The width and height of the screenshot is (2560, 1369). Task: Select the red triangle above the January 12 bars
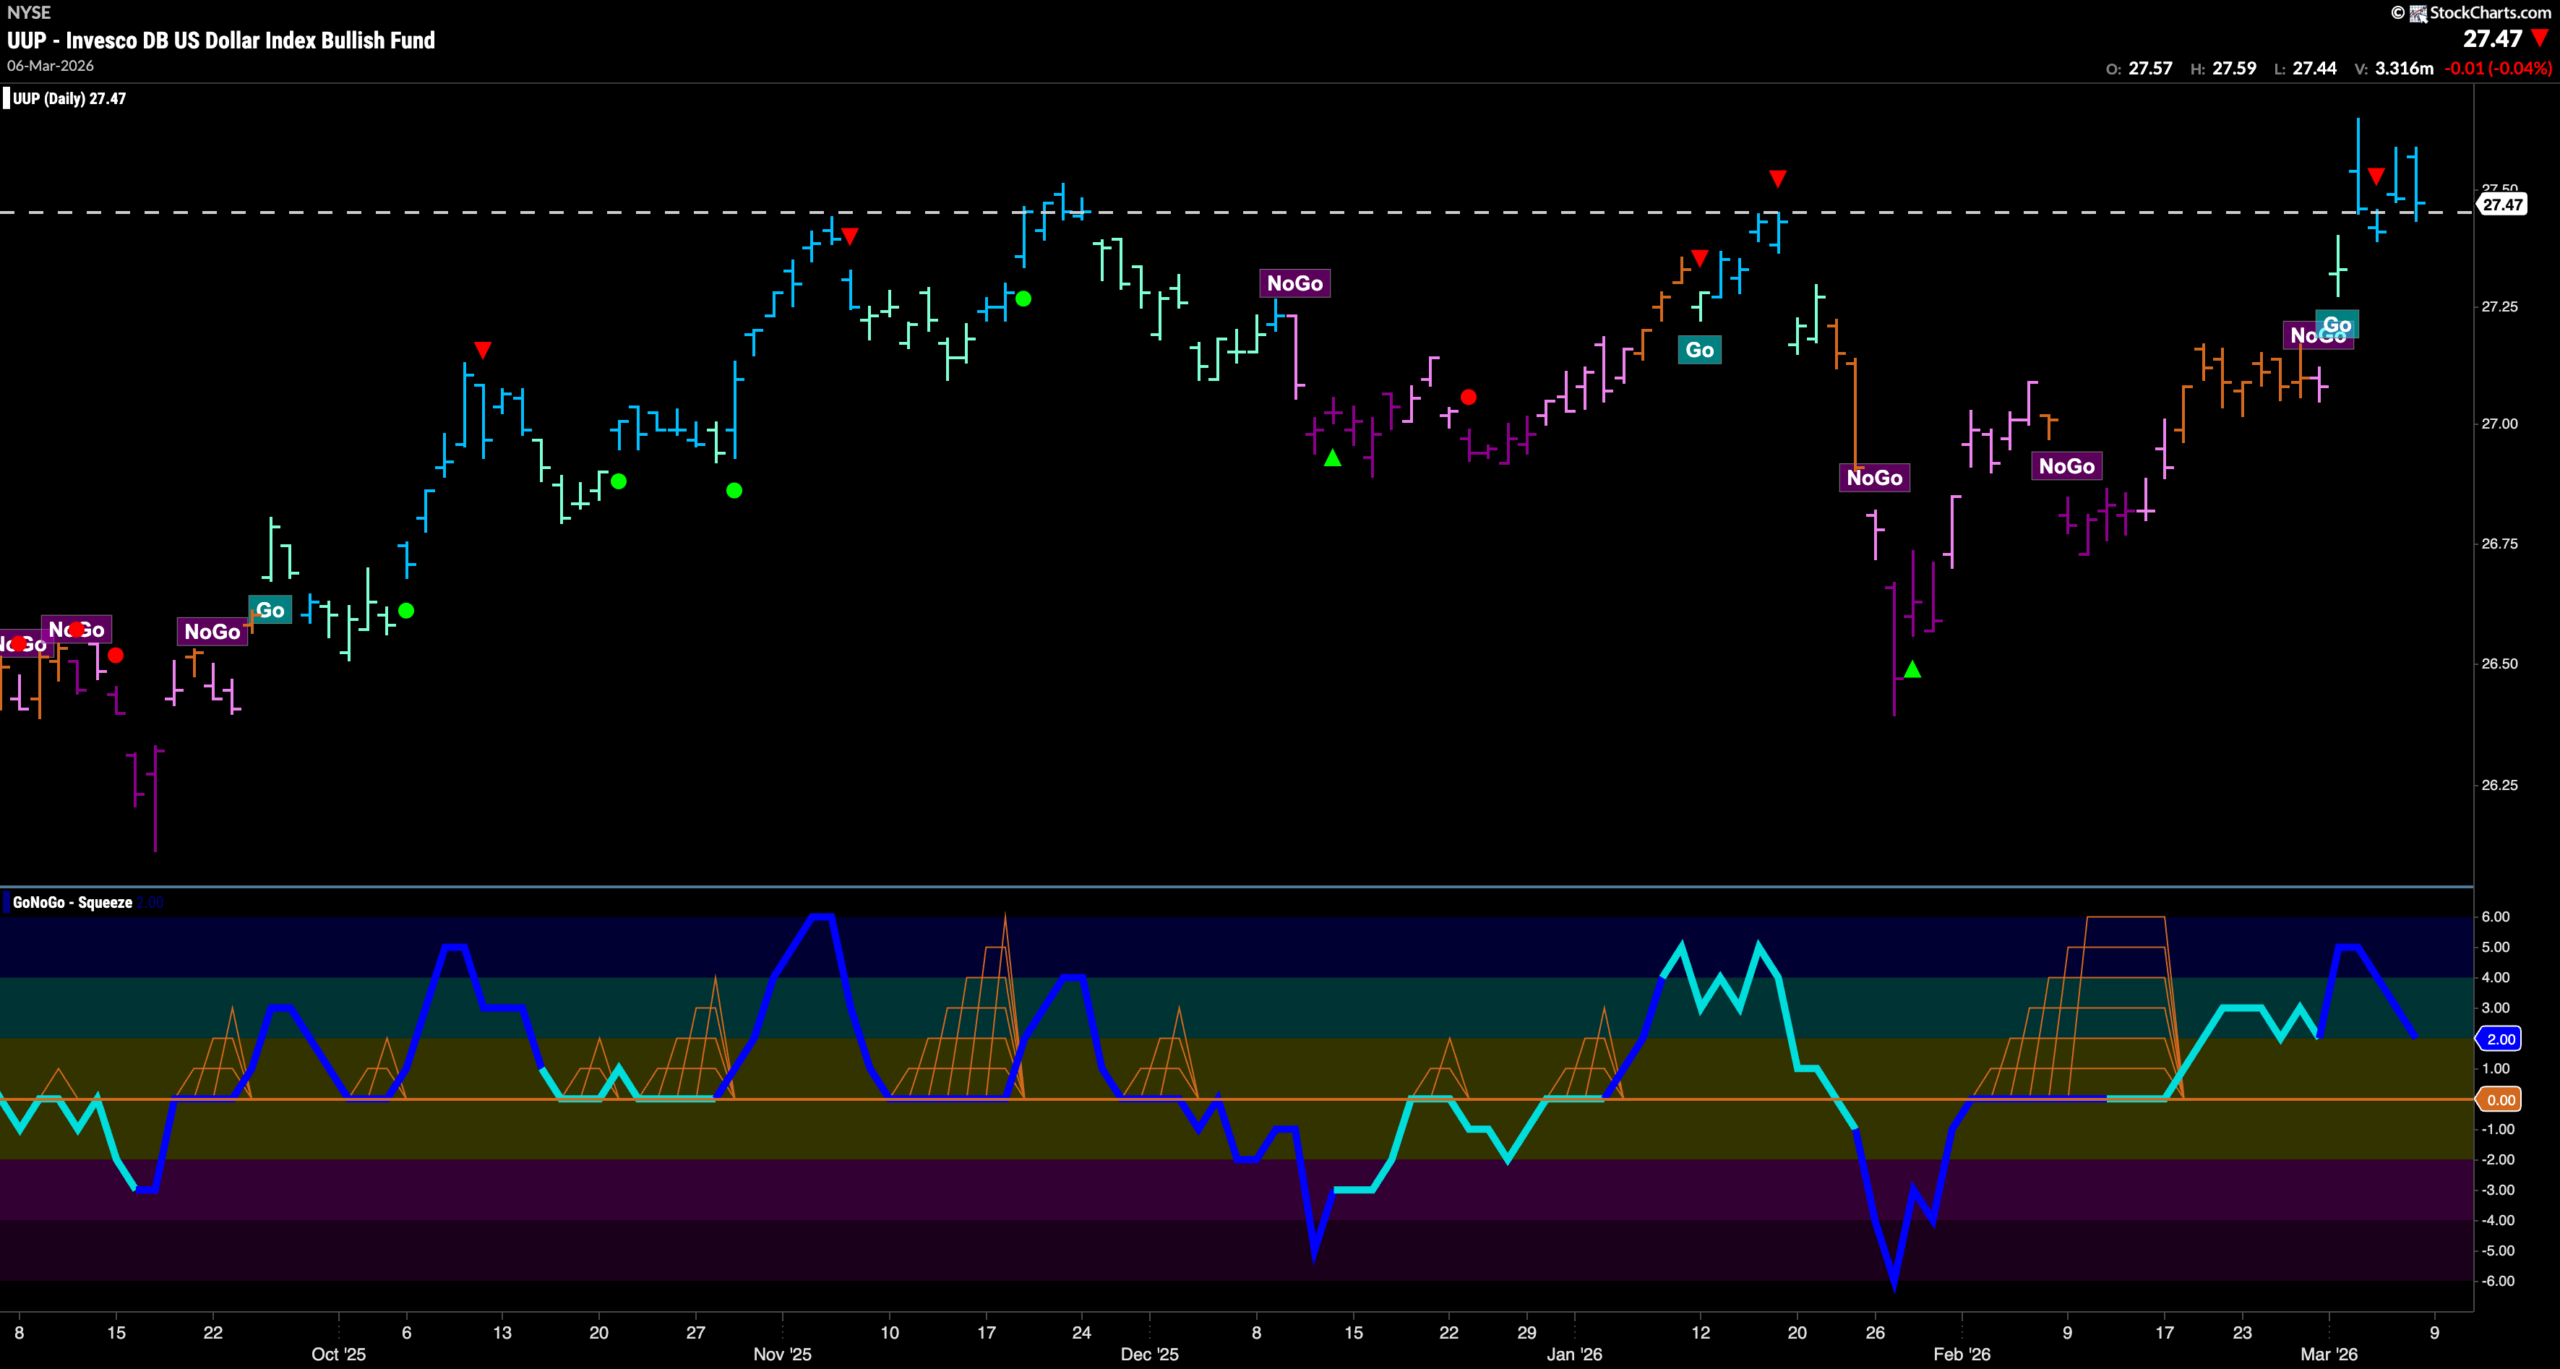pos(1700,259)
